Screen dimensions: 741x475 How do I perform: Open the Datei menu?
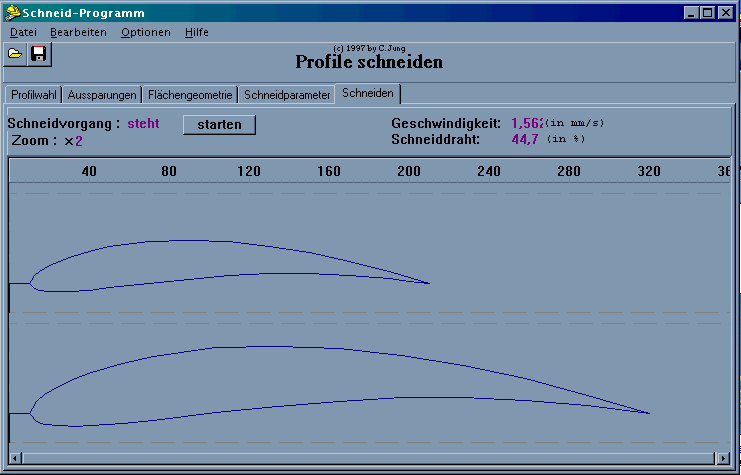click(23, 32)
